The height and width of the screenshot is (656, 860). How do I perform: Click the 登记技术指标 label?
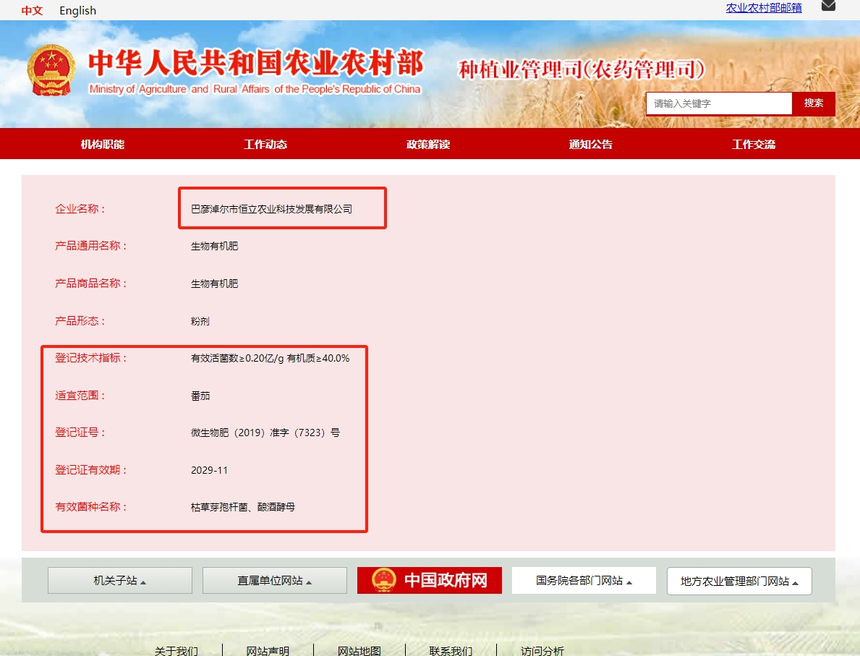[91, 358]
